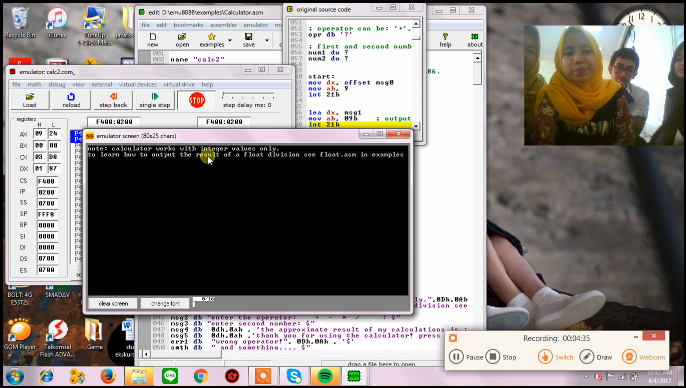Viewport: 686px width, 388px height.
Task: Click editor horizontal scrollbar left arrow
Action: point(146,354)
